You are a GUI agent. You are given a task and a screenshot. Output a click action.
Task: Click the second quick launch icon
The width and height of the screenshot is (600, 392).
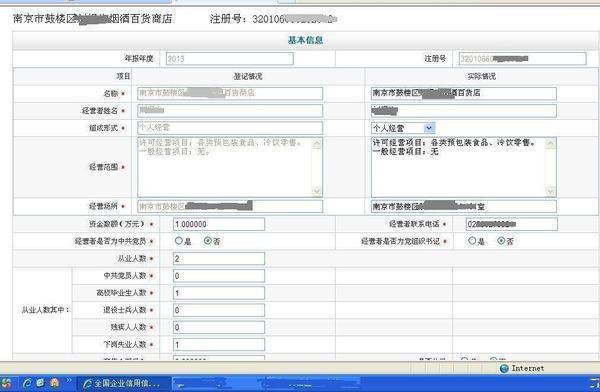41,383
